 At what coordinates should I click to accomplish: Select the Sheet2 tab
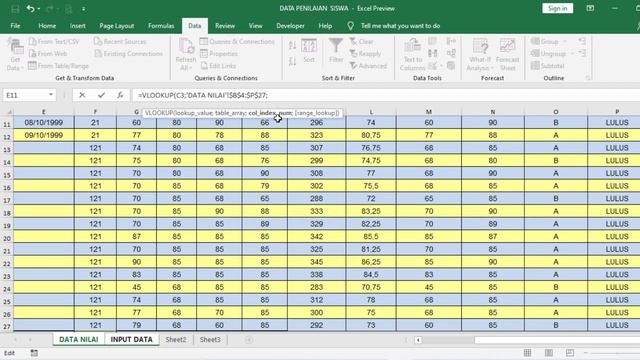[x=176, y=339]
